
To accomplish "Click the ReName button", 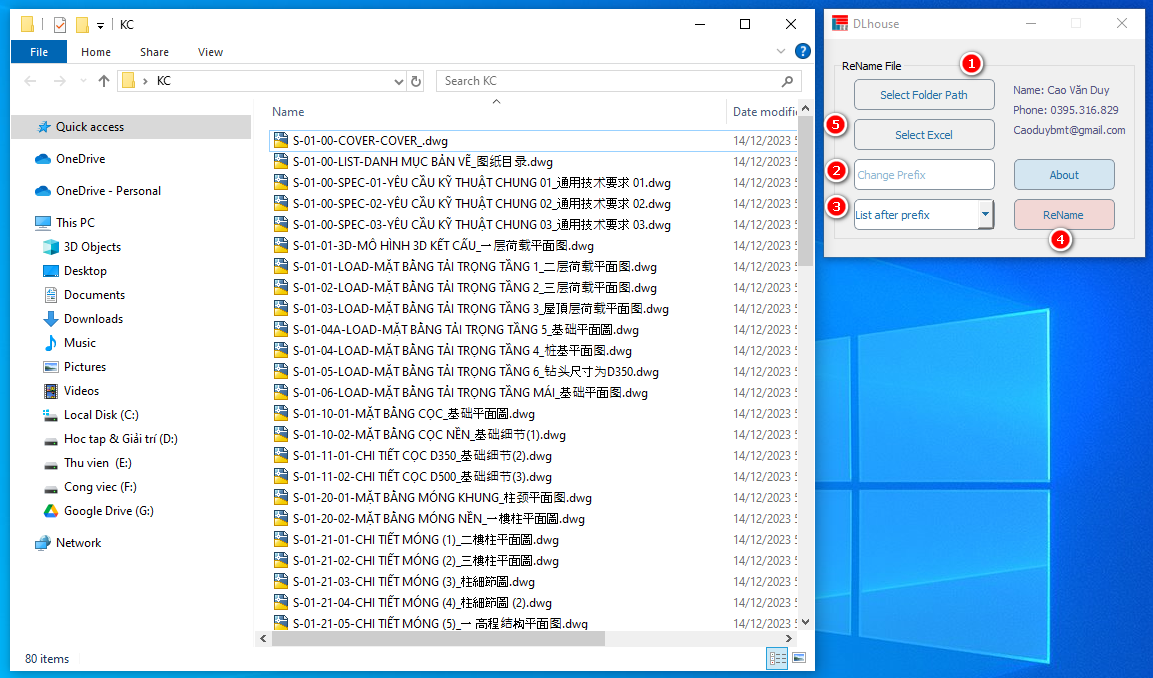I will click(x=1063, y=215).
